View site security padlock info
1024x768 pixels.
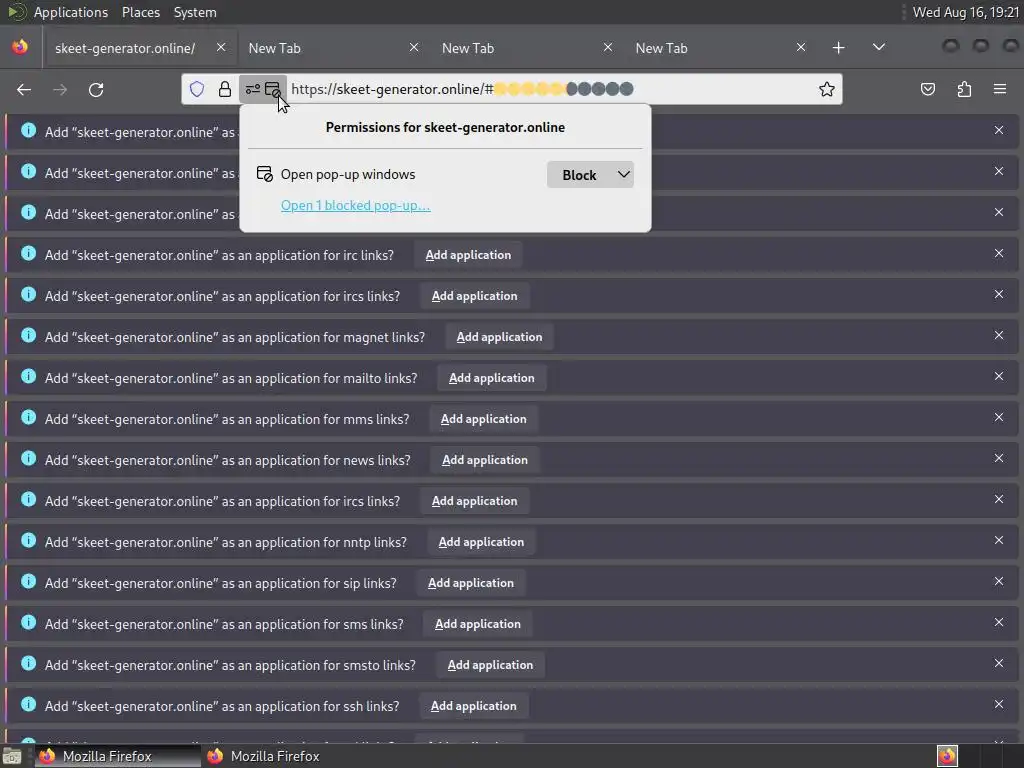225,89
